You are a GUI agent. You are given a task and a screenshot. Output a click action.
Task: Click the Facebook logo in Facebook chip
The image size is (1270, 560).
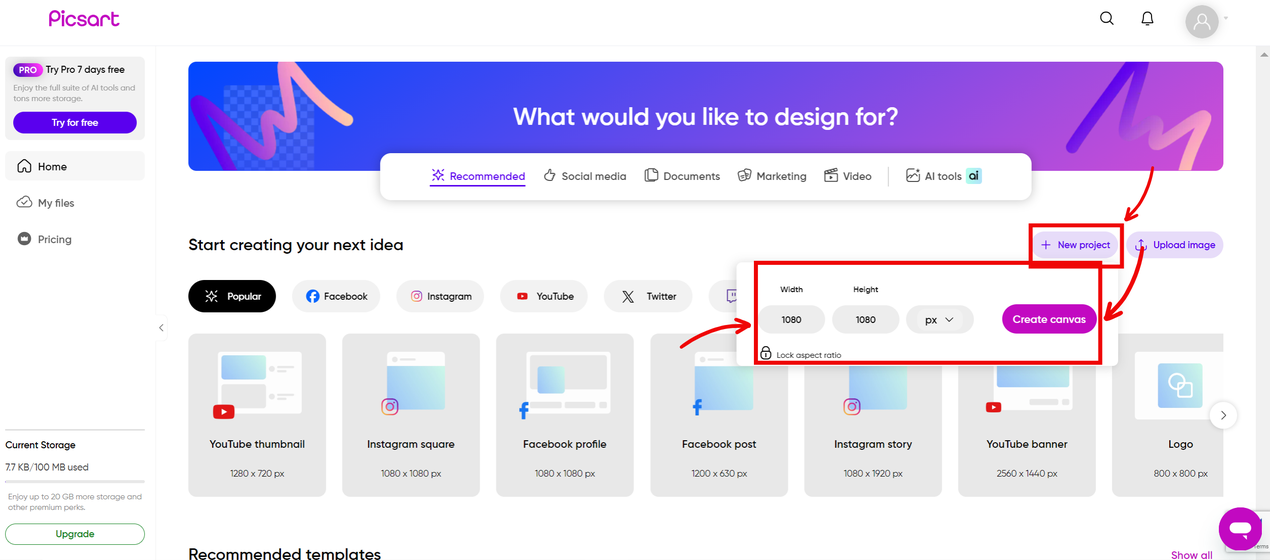coord(313,296)
